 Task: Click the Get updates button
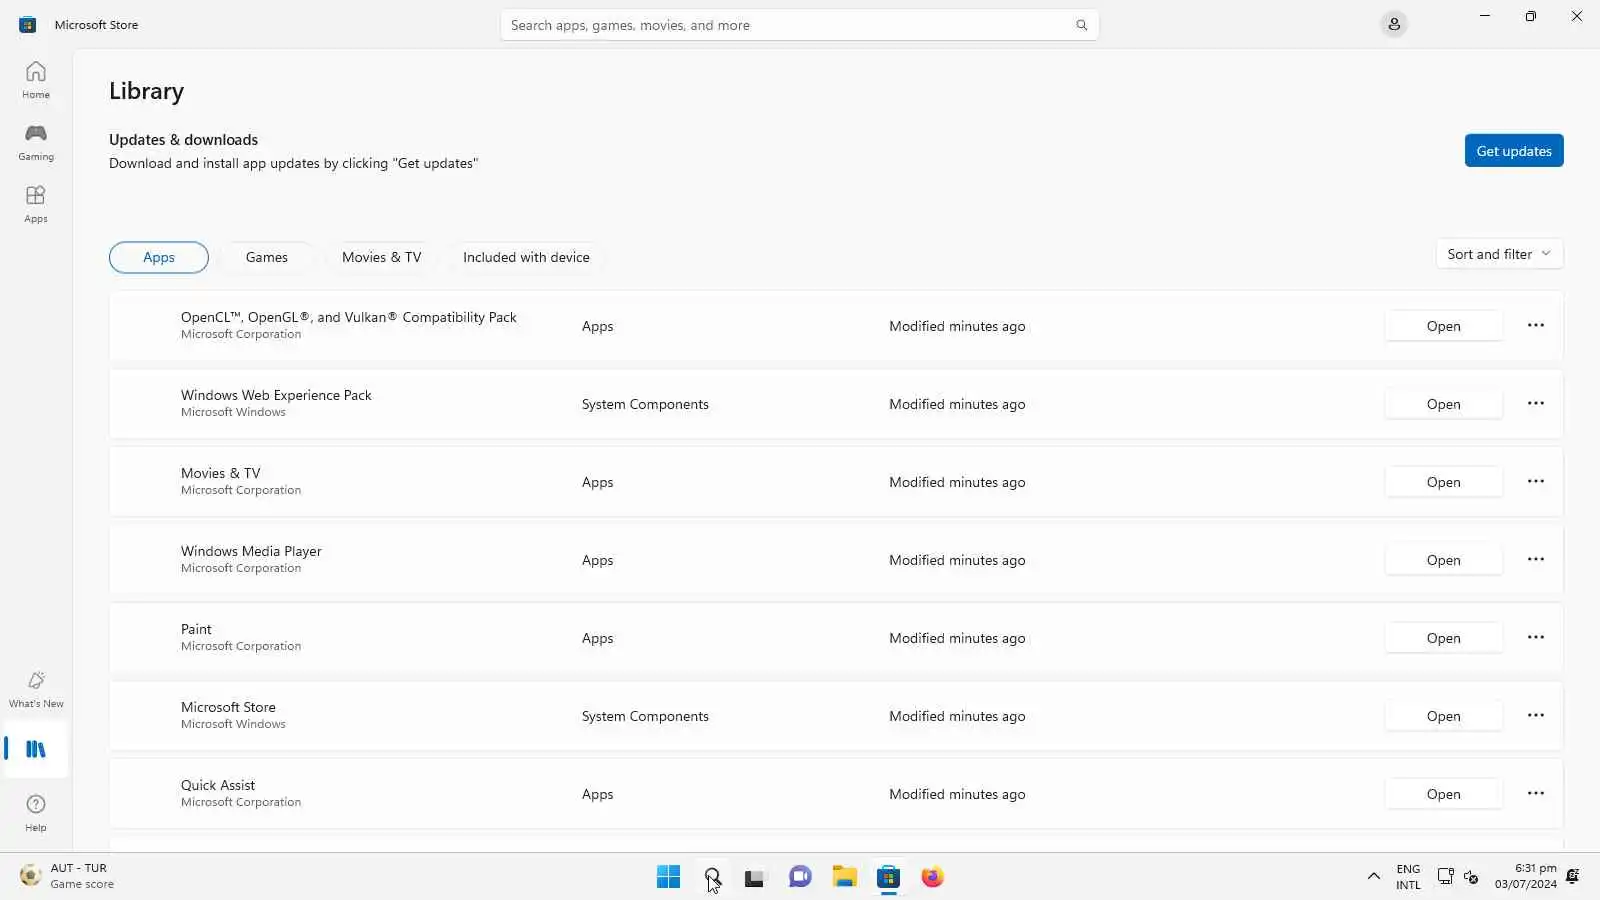pos(1514,151)
